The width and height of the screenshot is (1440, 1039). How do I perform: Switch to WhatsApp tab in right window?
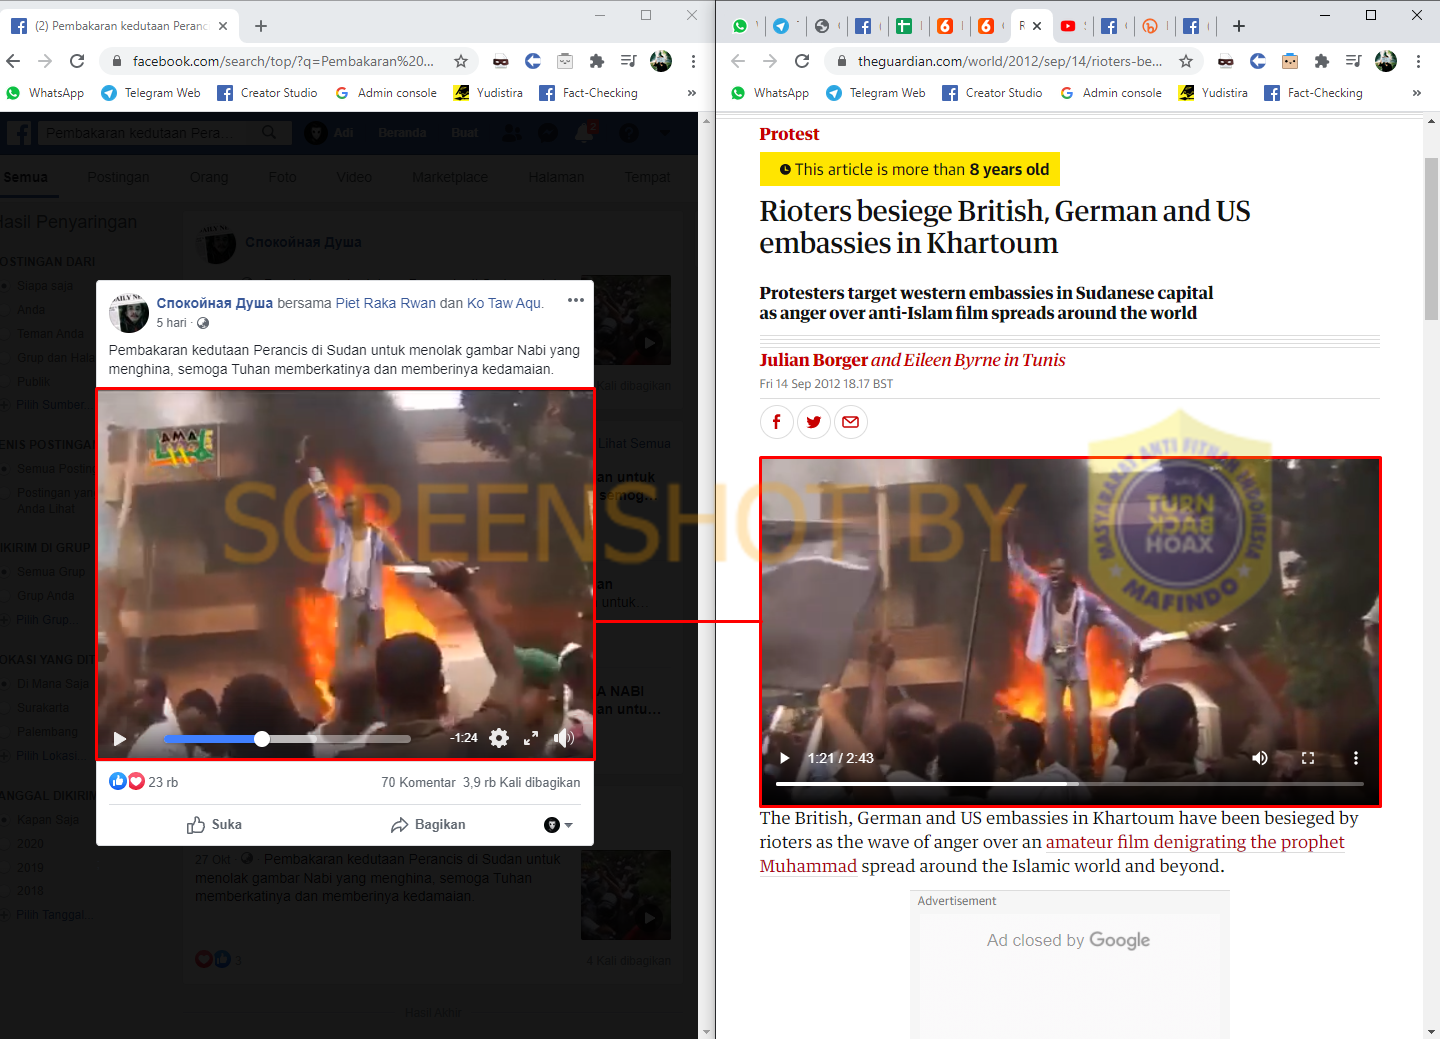point(740,26)
